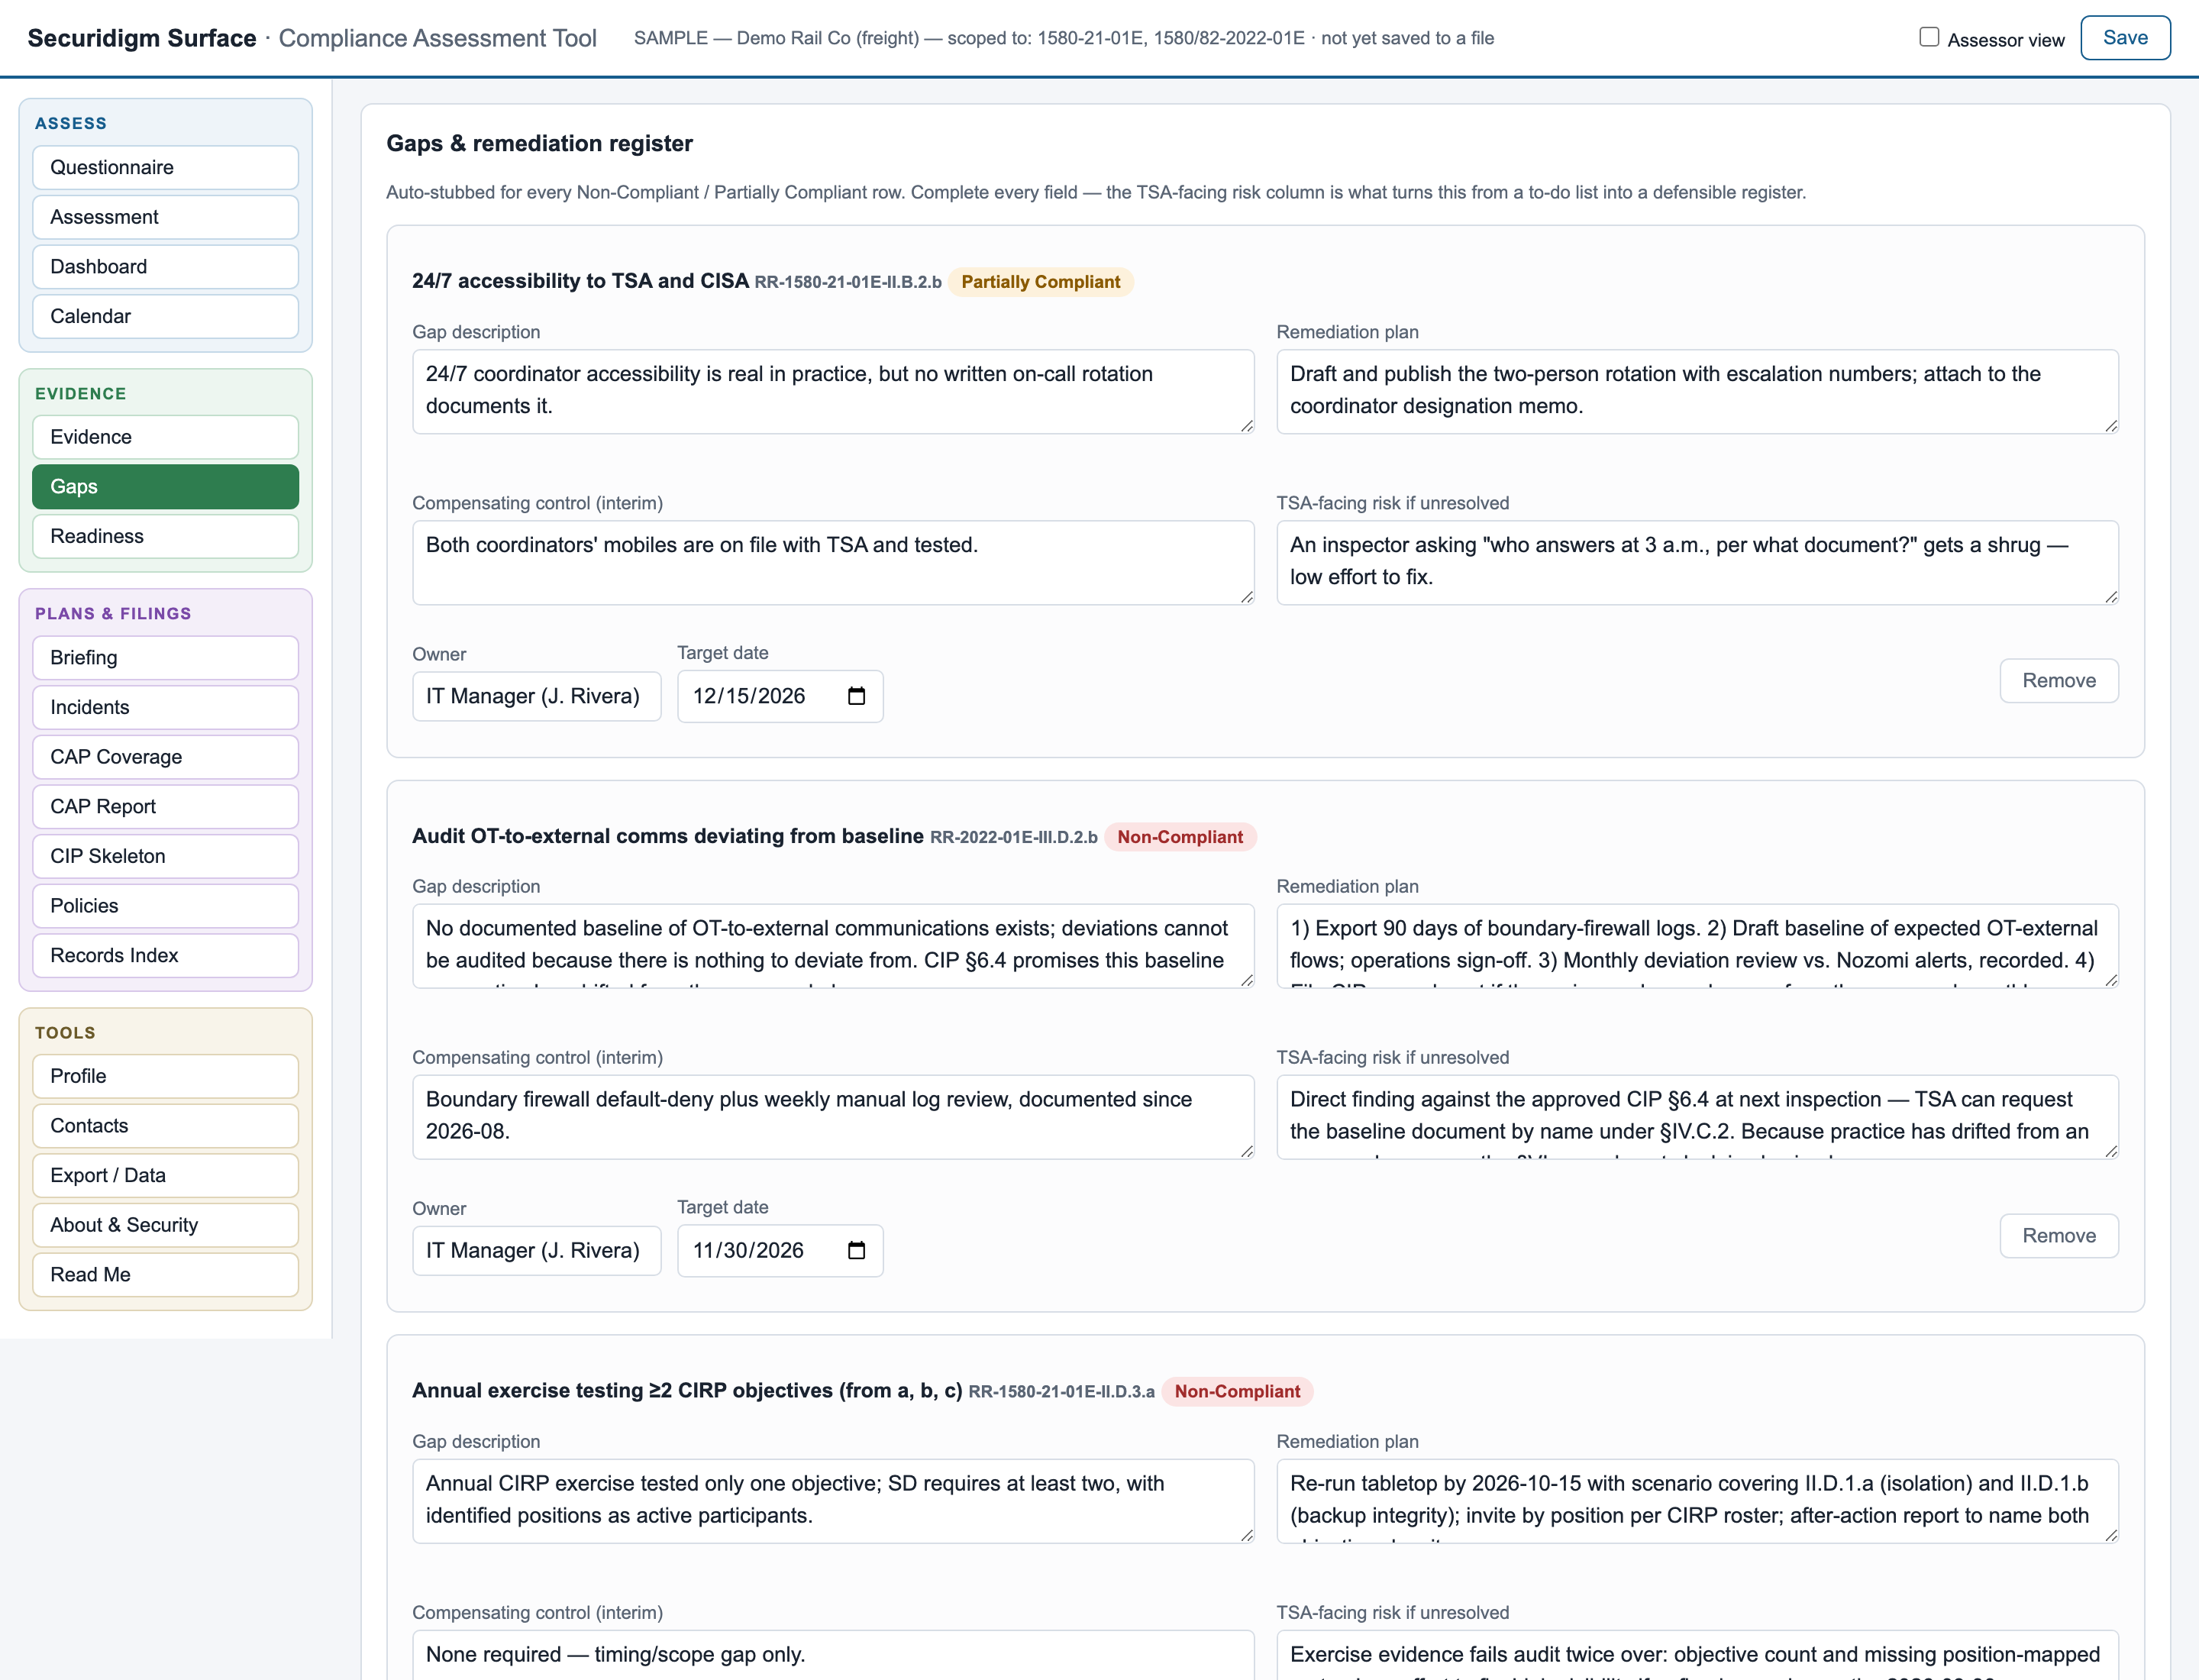This screenshot has width=2199, height=1680.
Task: Edit gap description about annual CIRP exercise
Action: (x=833, y=1501)
